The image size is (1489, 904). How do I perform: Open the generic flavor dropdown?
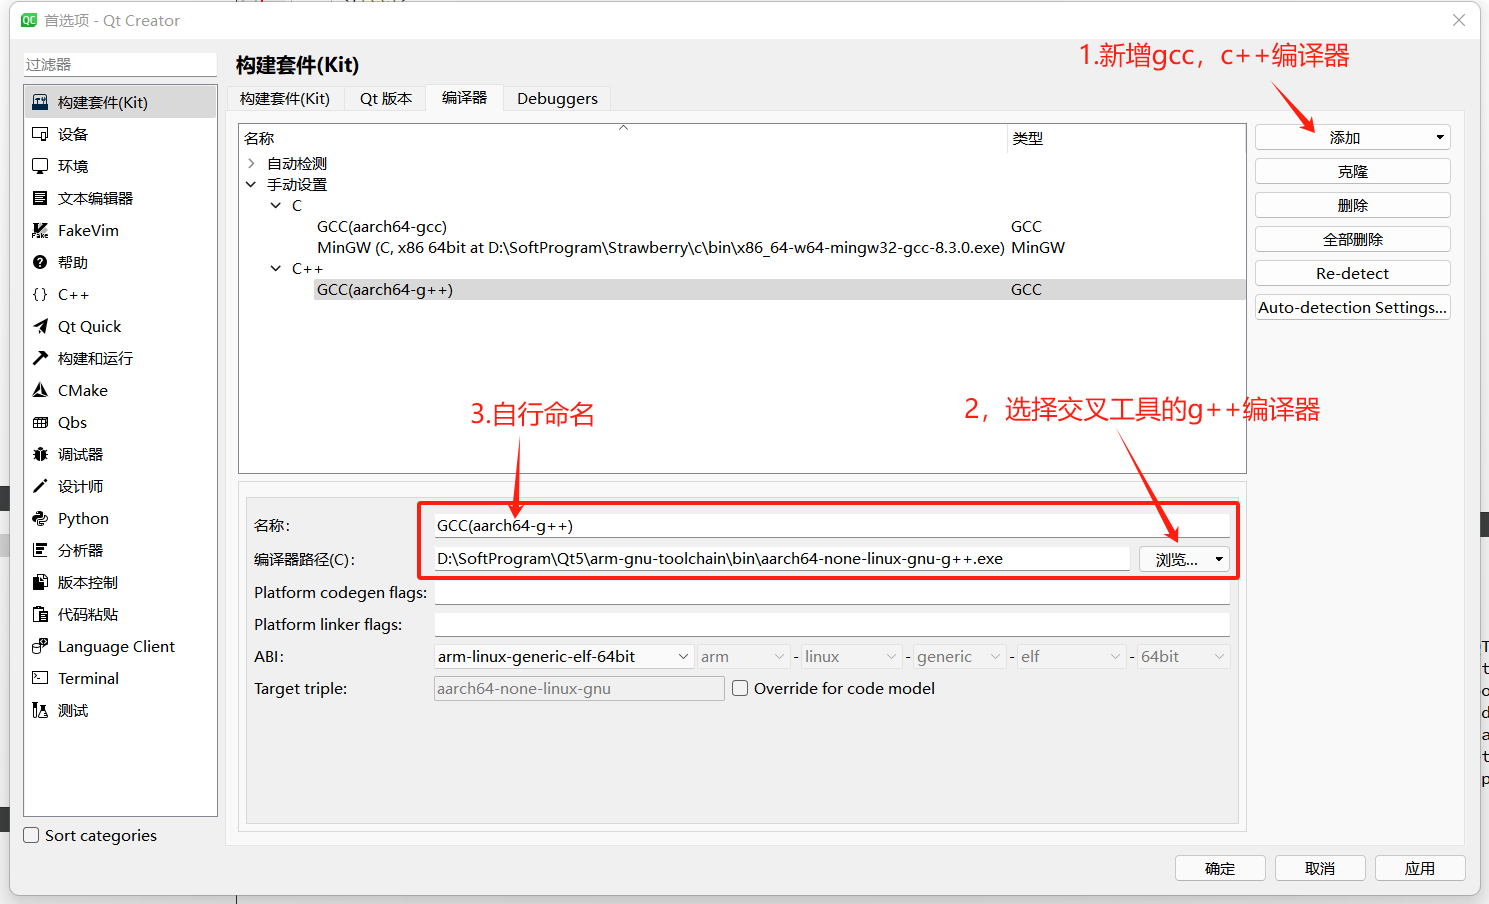point(959,656)
